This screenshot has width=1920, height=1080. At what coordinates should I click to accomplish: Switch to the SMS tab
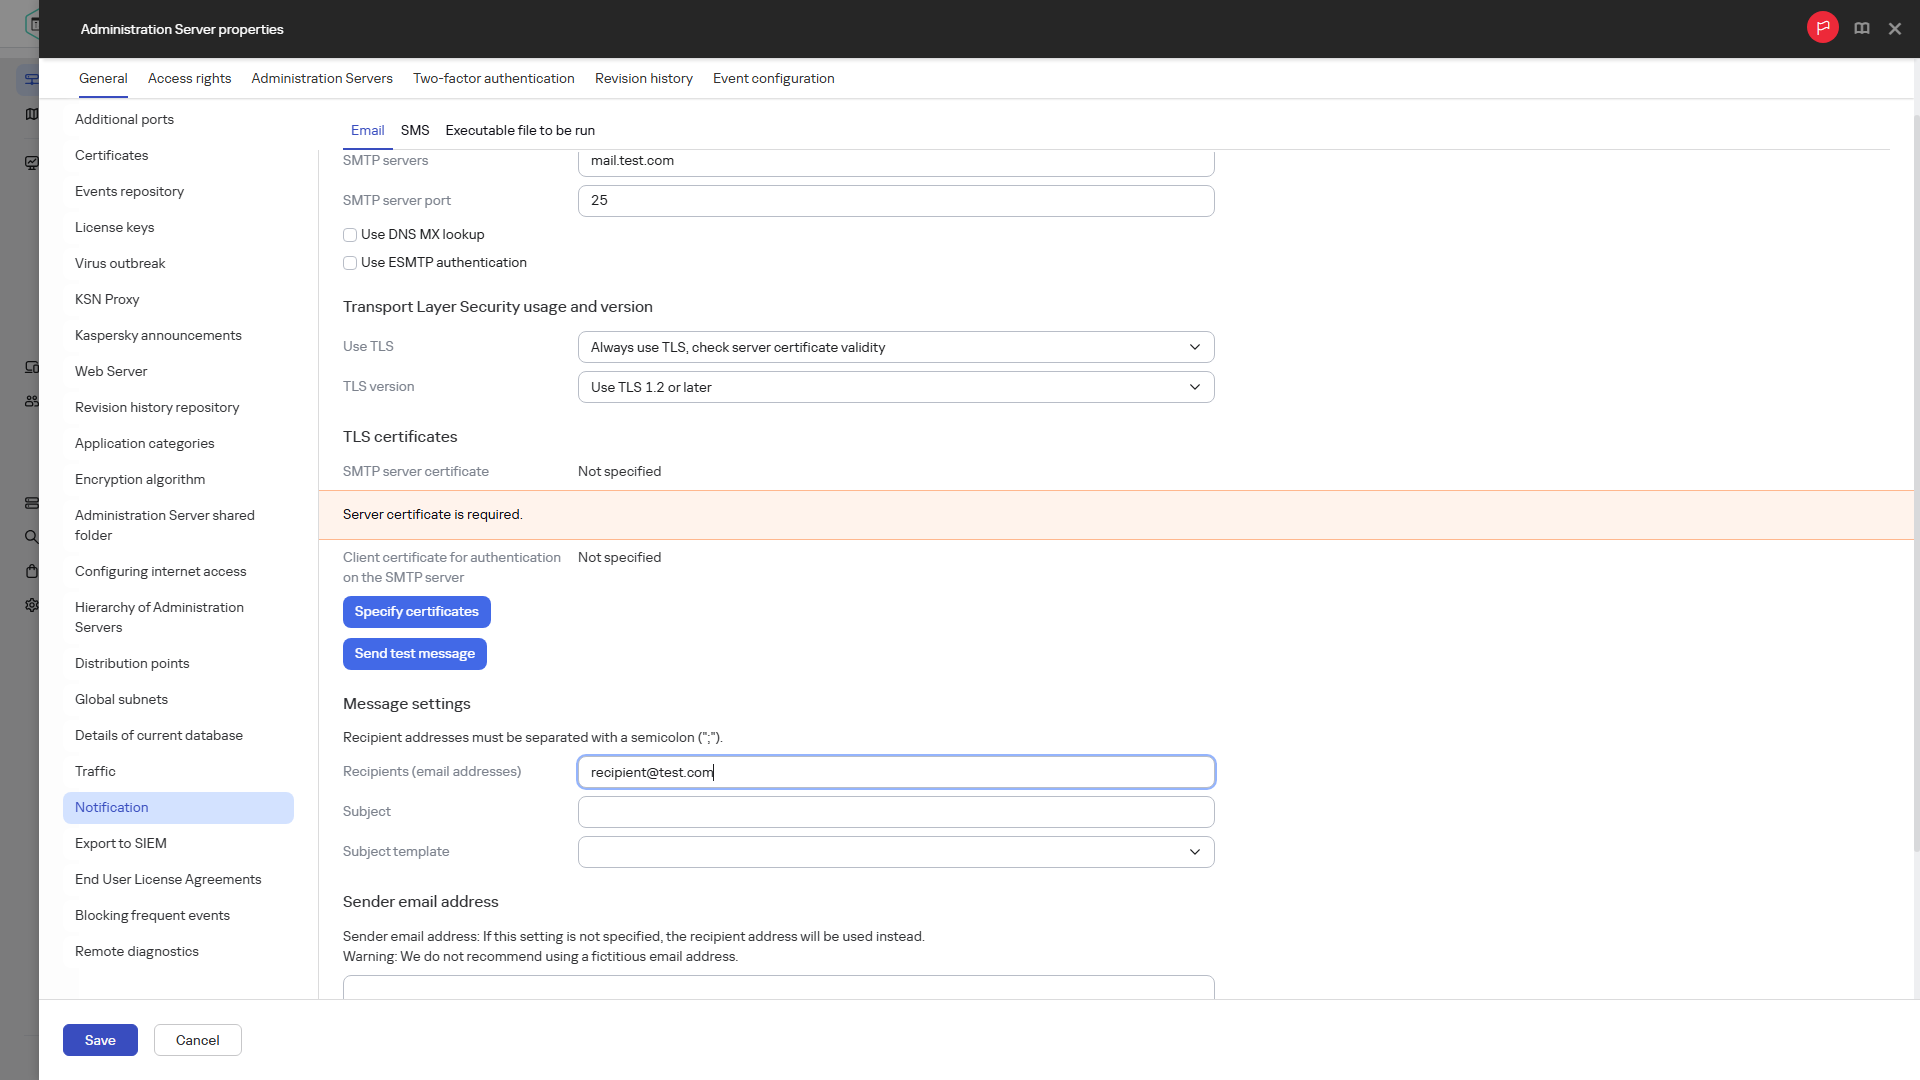pos(415,131)
